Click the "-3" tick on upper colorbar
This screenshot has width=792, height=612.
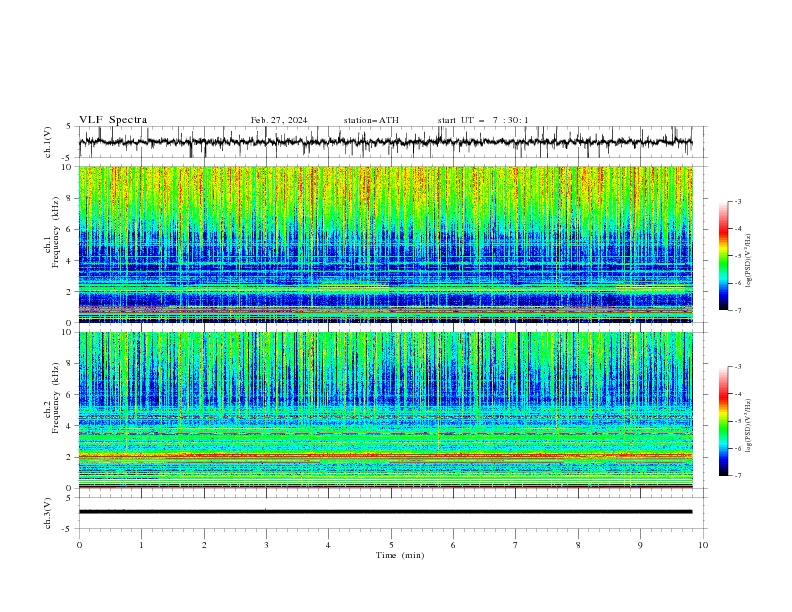tap(738, 201)
